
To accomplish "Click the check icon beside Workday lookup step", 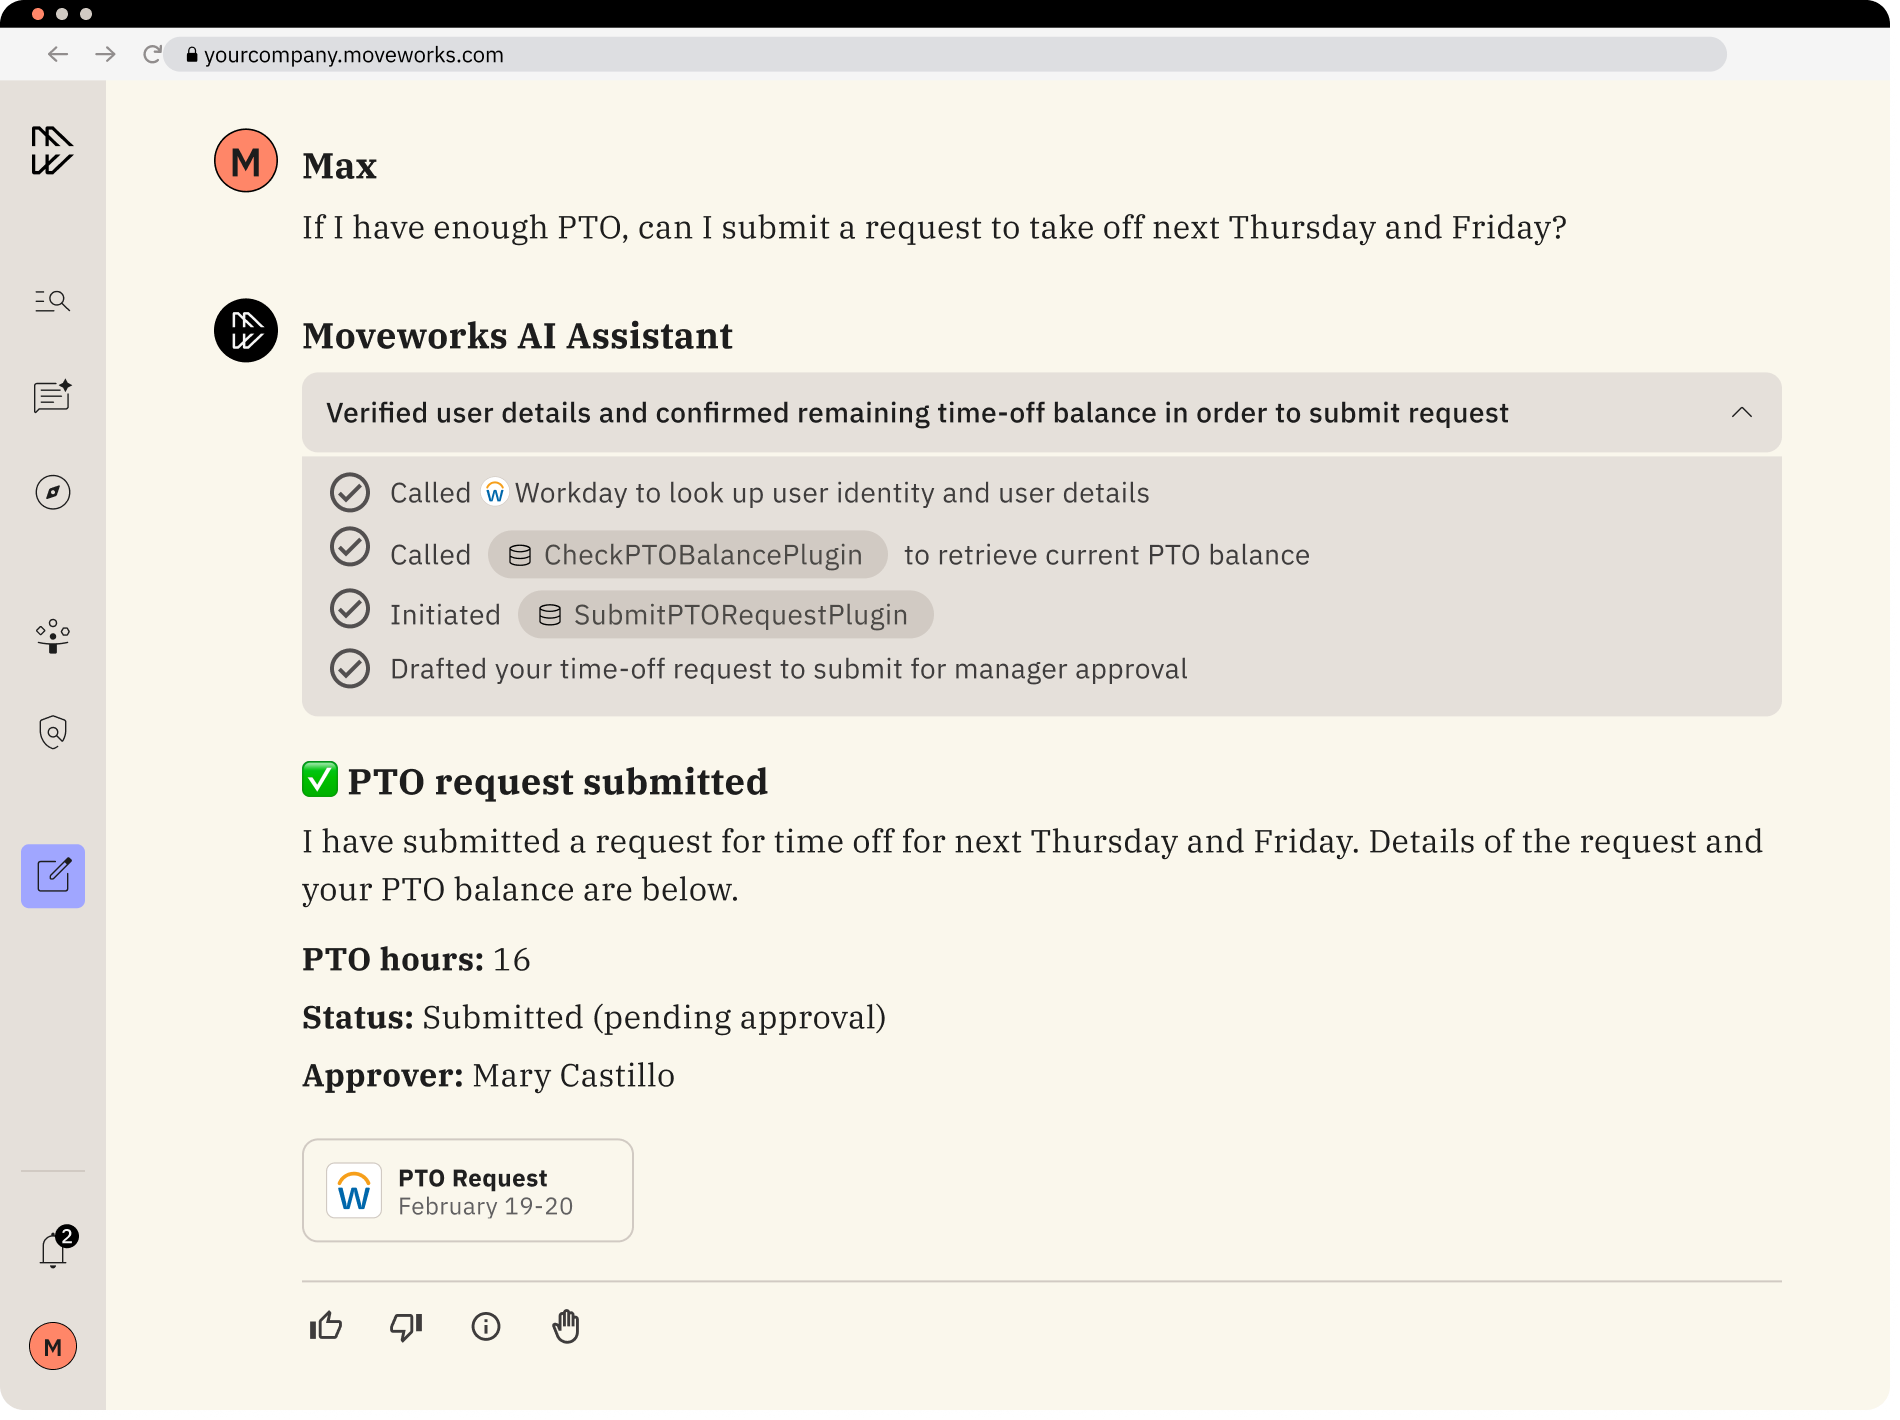I will tap(350, 493).
